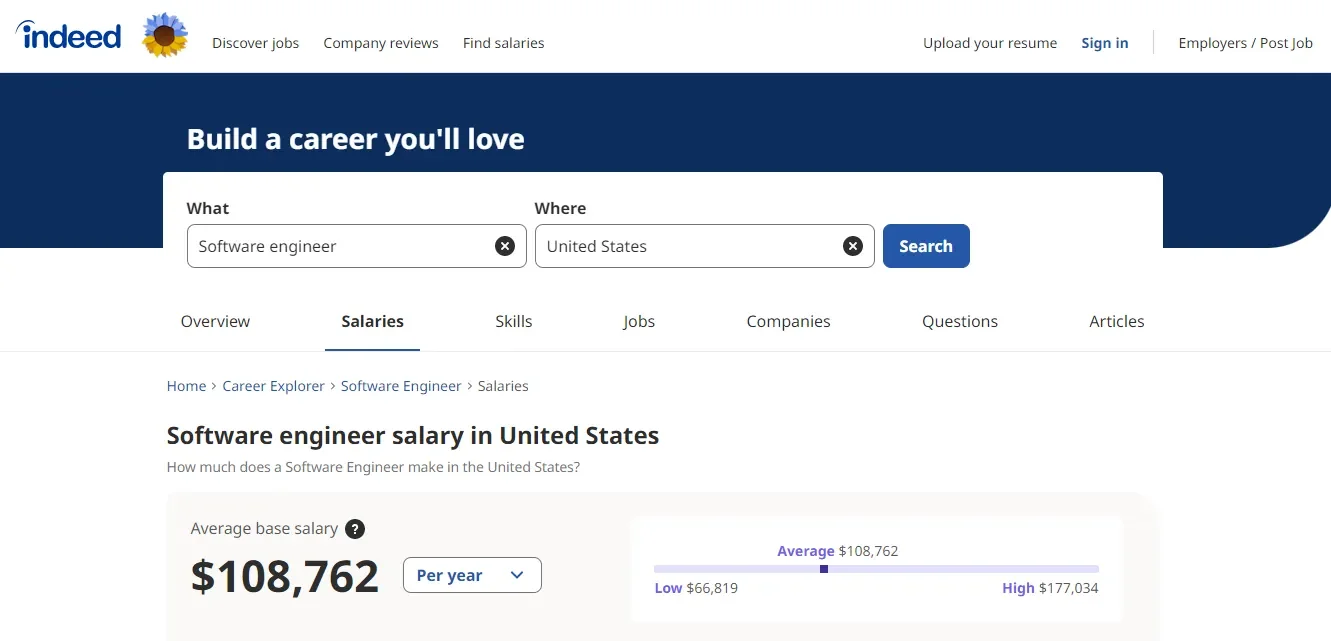Image resolution: width=1331 pixels, height=641 pixels.
Task: Click the average base salary help icon
Action: 355,529
